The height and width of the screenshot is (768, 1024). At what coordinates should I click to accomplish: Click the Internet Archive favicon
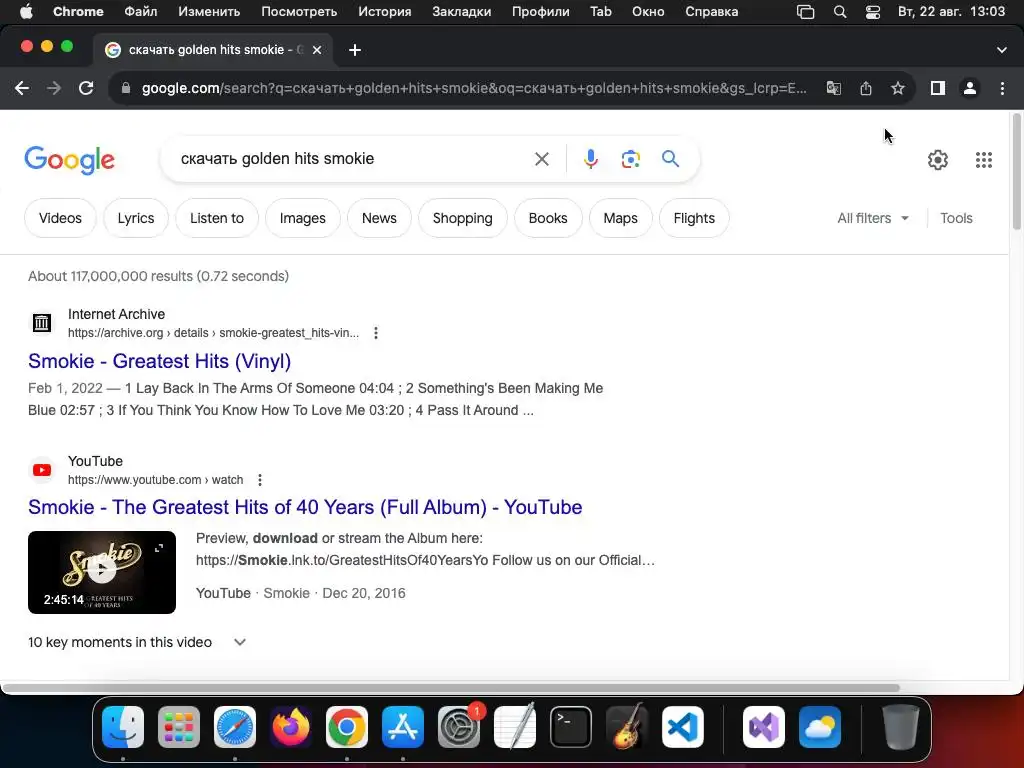pyautogui.click(x=42, y=323)
